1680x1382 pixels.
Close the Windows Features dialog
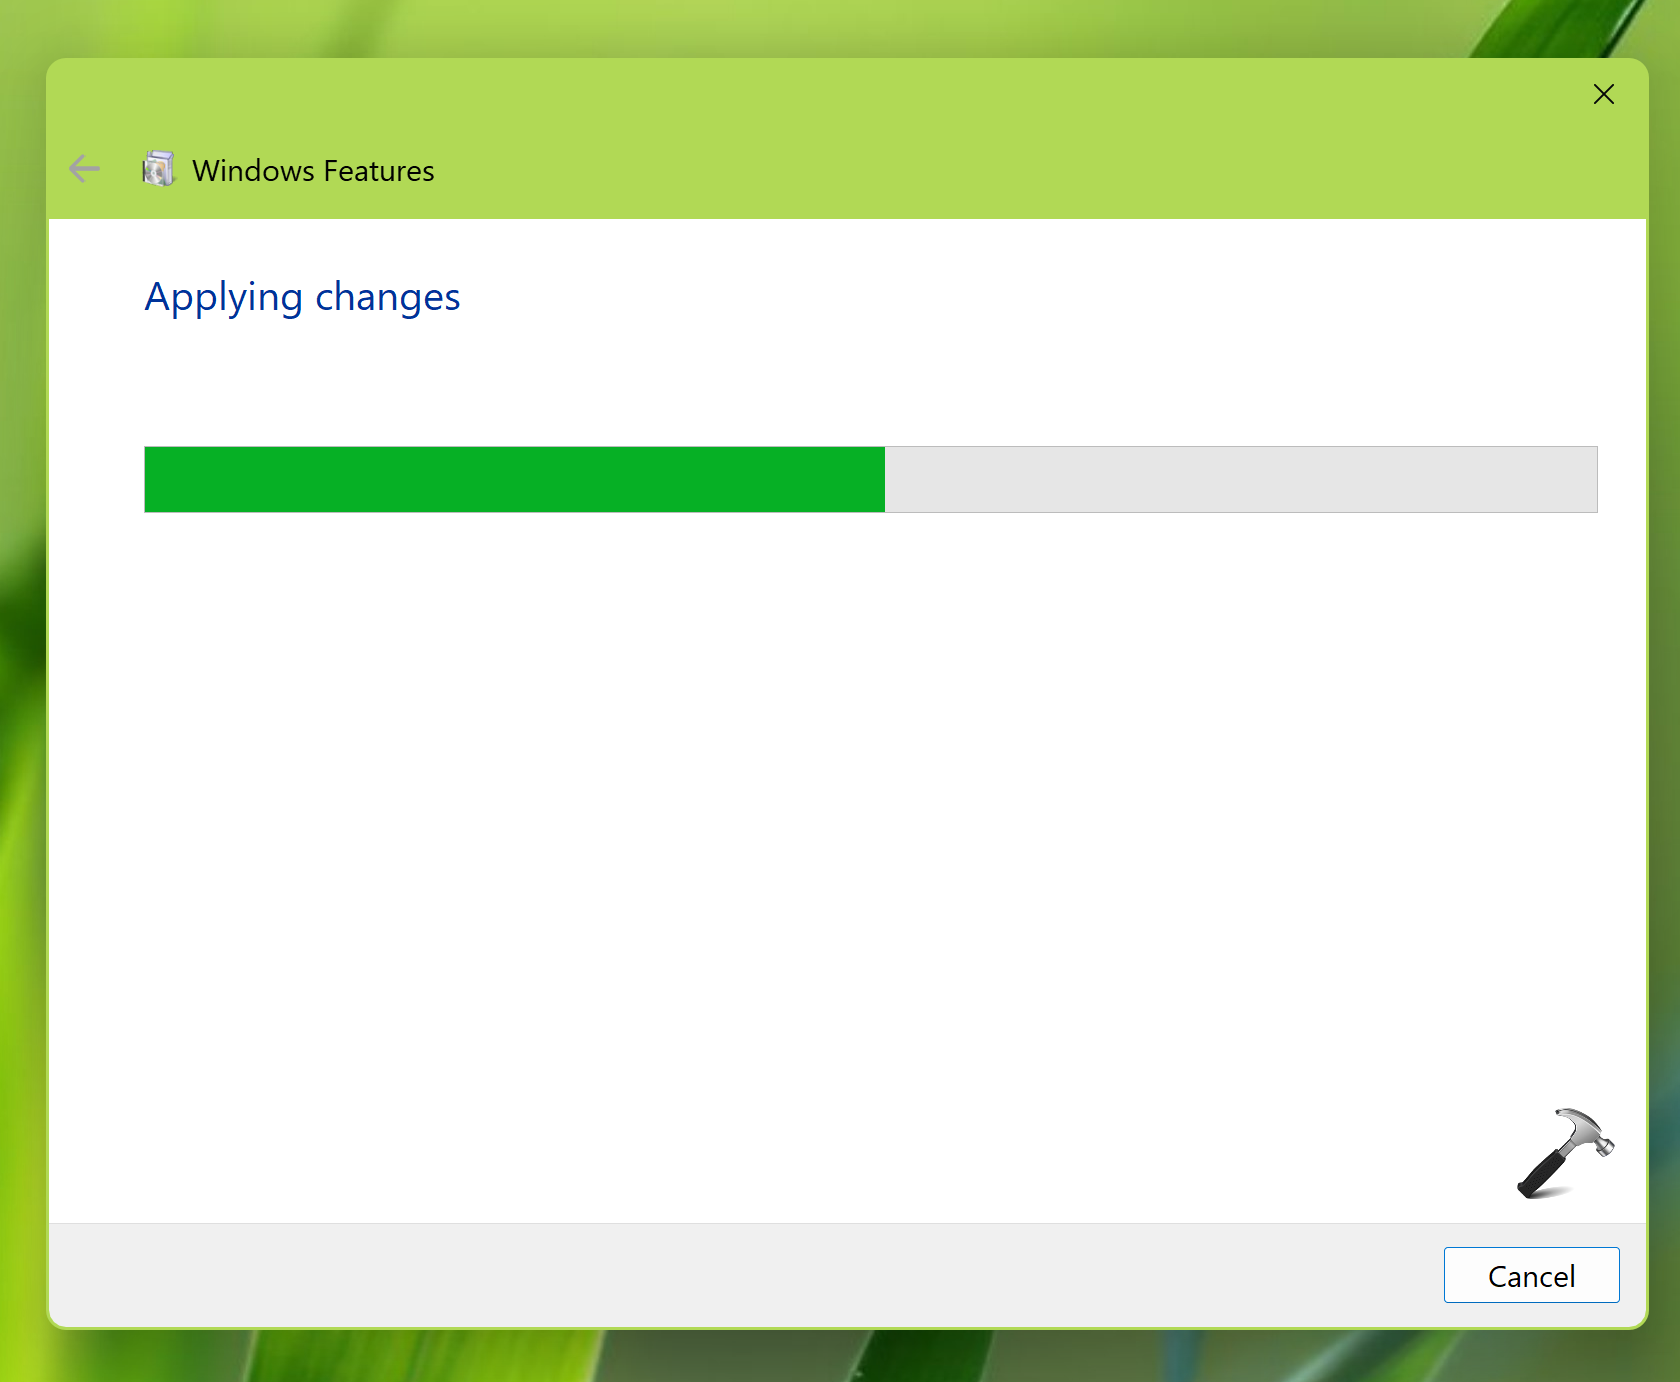coord(1603,94)
